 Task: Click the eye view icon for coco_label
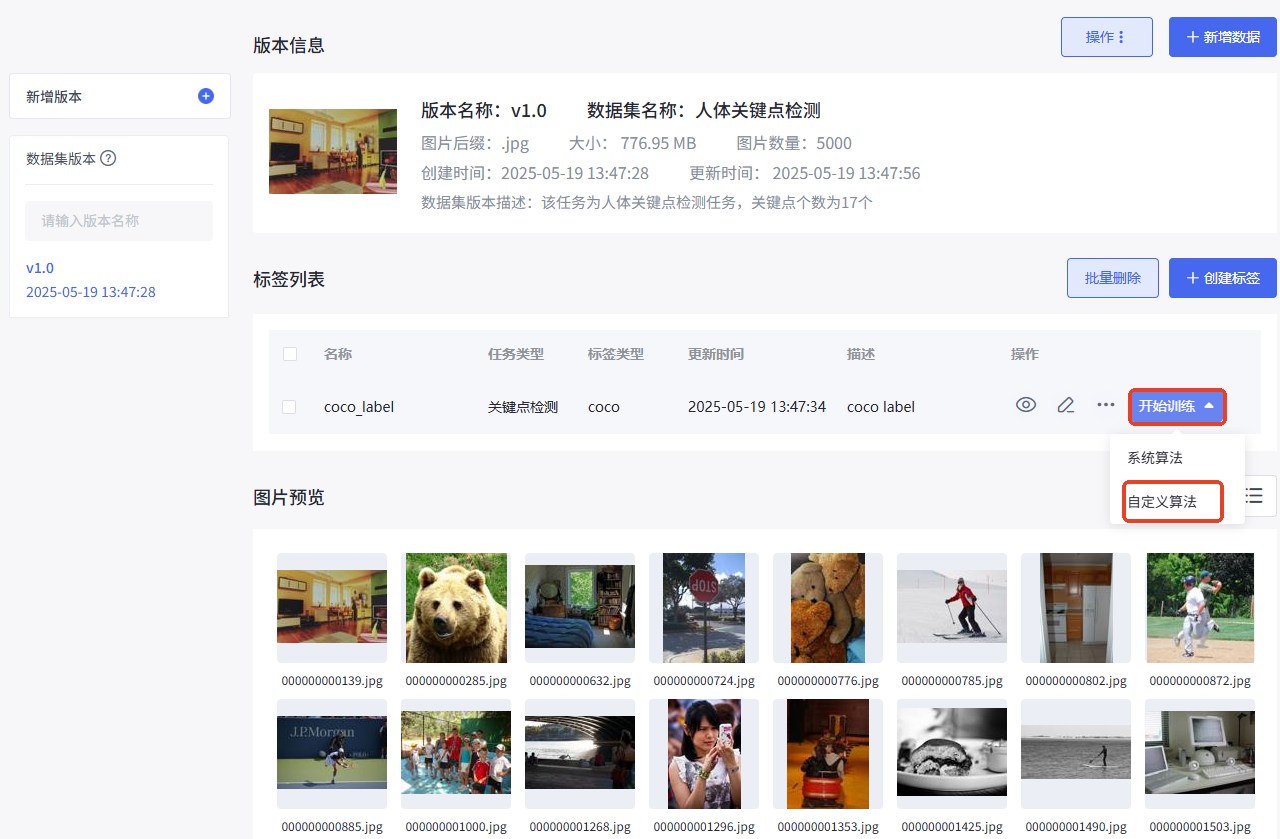[x=1026, y=405]
